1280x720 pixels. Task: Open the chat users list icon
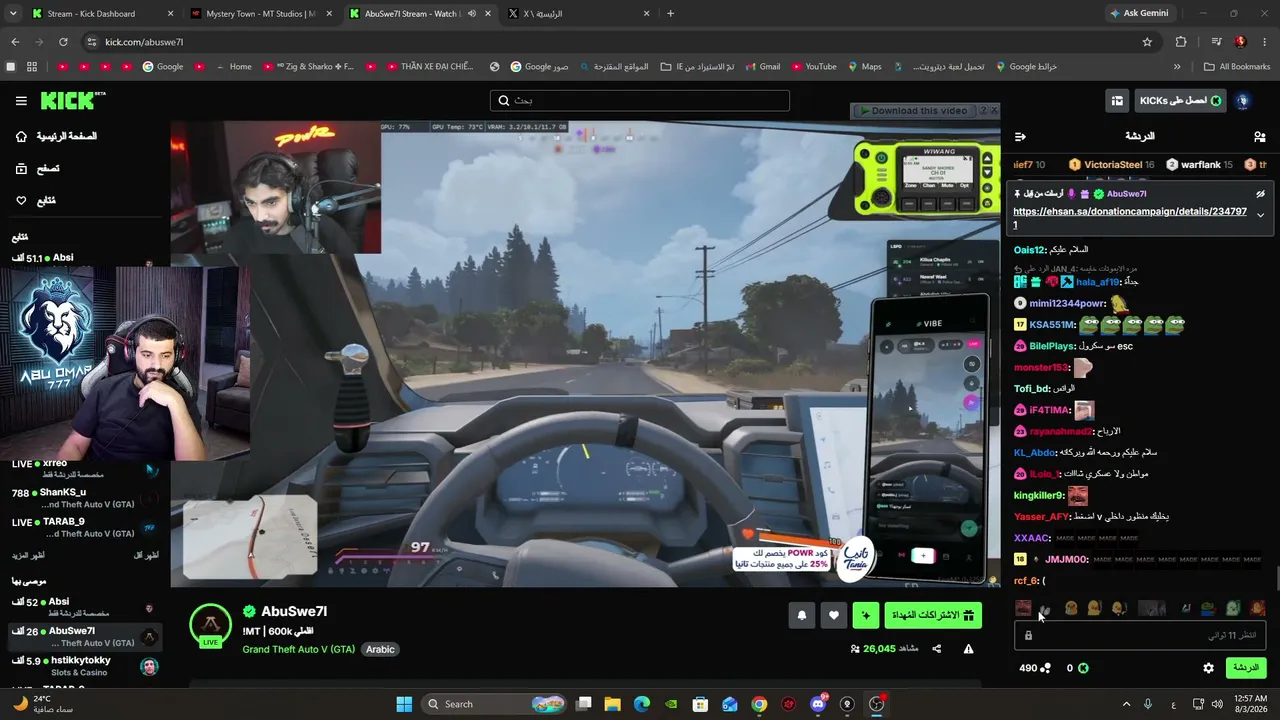click(1259, 136)
